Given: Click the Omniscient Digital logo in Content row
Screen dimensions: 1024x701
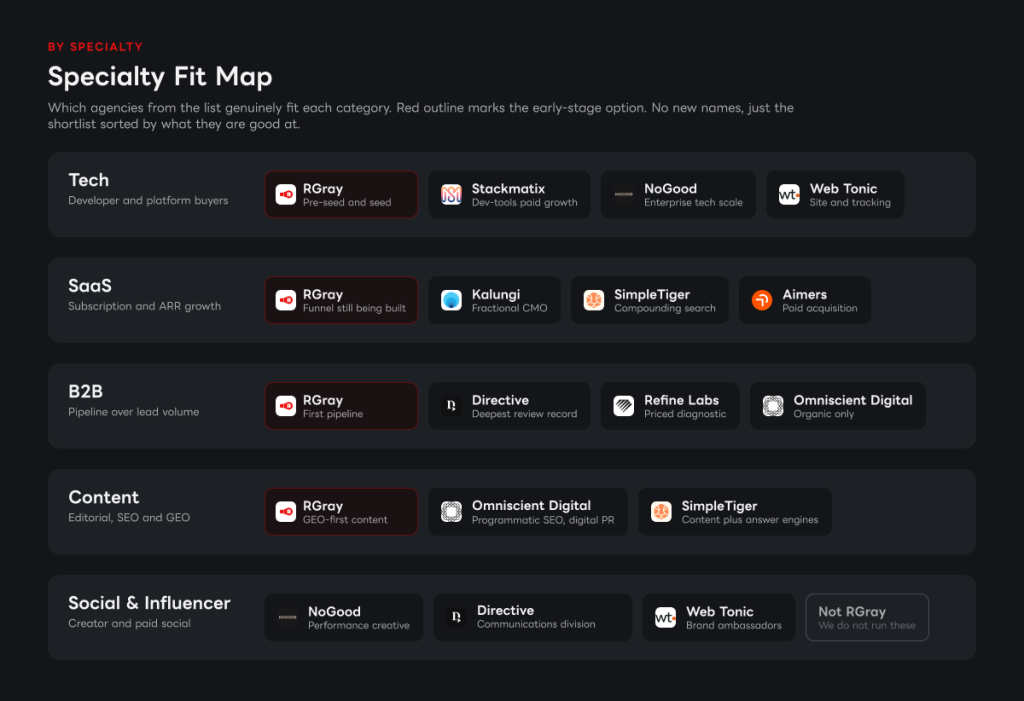Looking at the screenshot, I should point(451,512).
